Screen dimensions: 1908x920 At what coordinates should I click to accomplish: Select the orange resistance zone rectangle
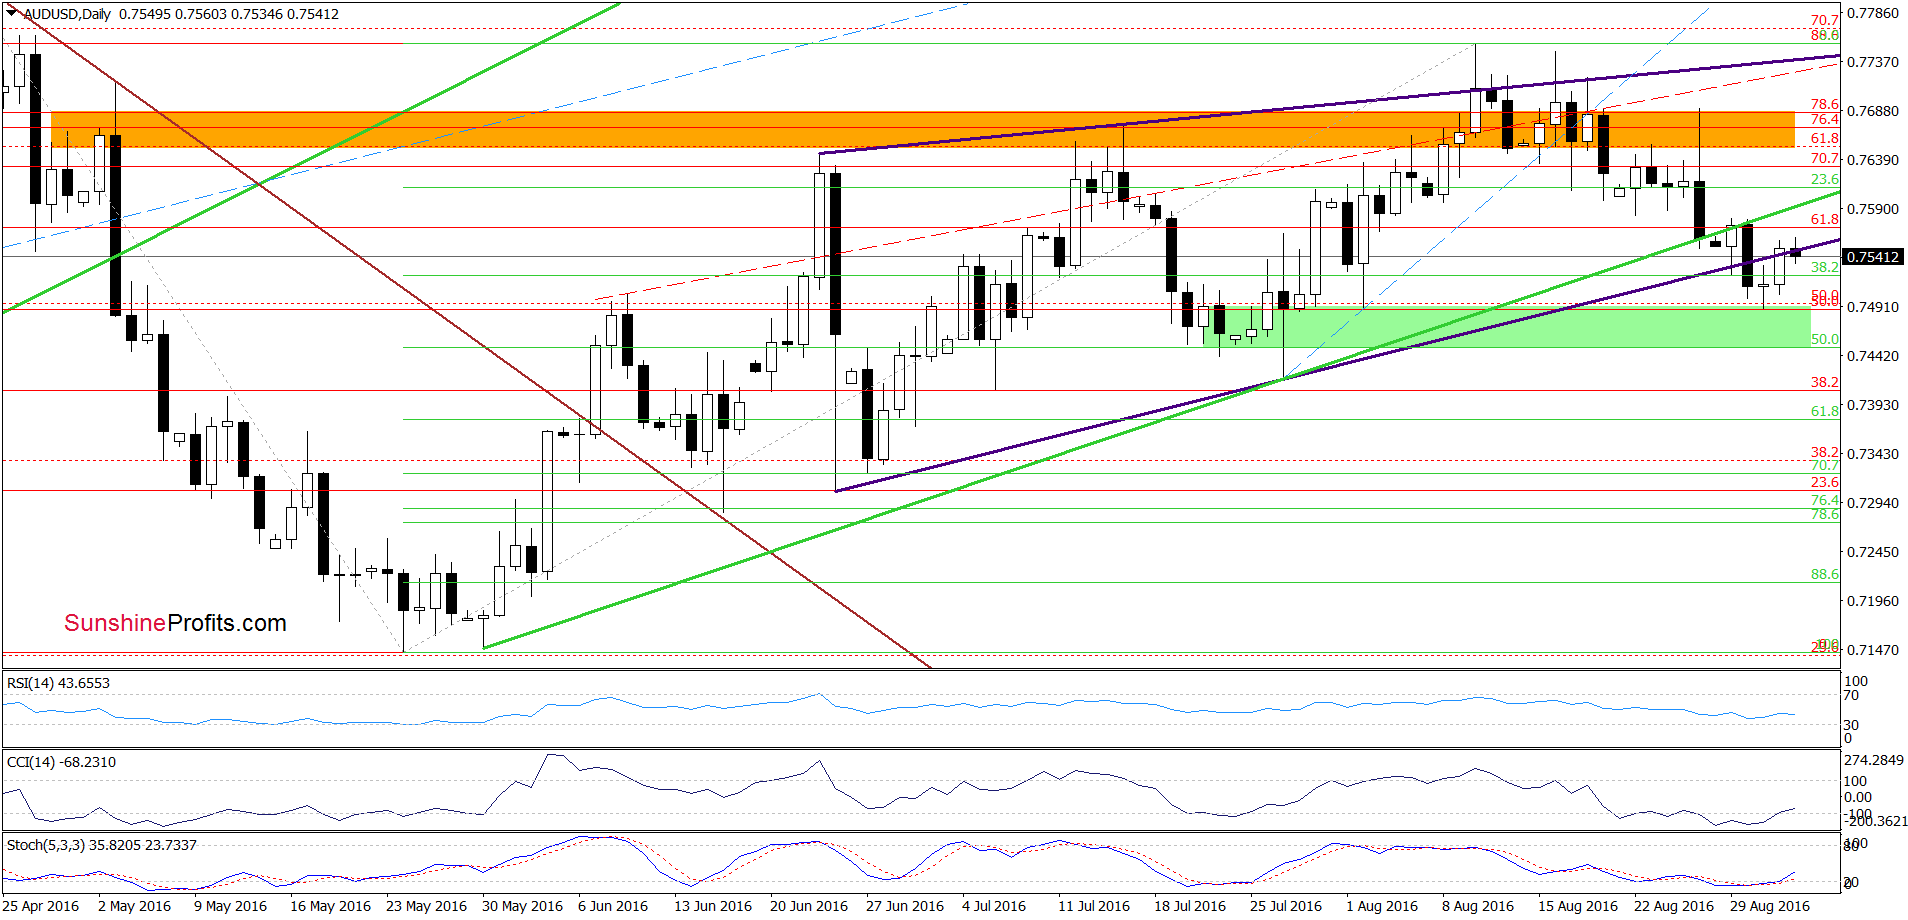click(922, 130)
